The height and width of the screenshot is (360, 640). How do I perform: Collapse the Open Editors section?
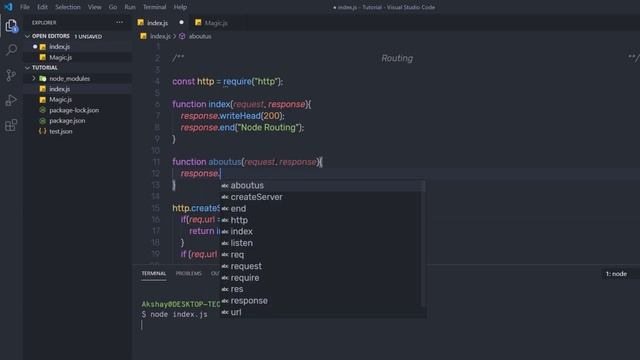[x=27, y=36]
